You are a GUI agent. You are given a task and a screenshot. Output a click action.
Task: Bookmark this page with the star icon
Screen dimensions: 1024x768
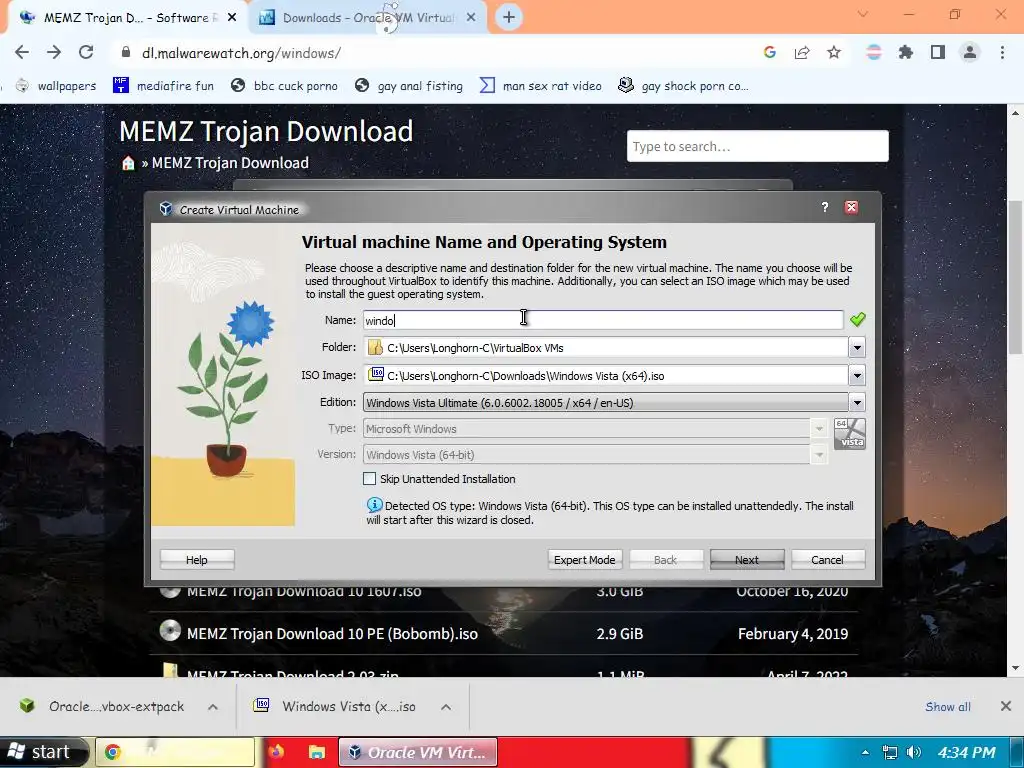click(x=834, y=52)
